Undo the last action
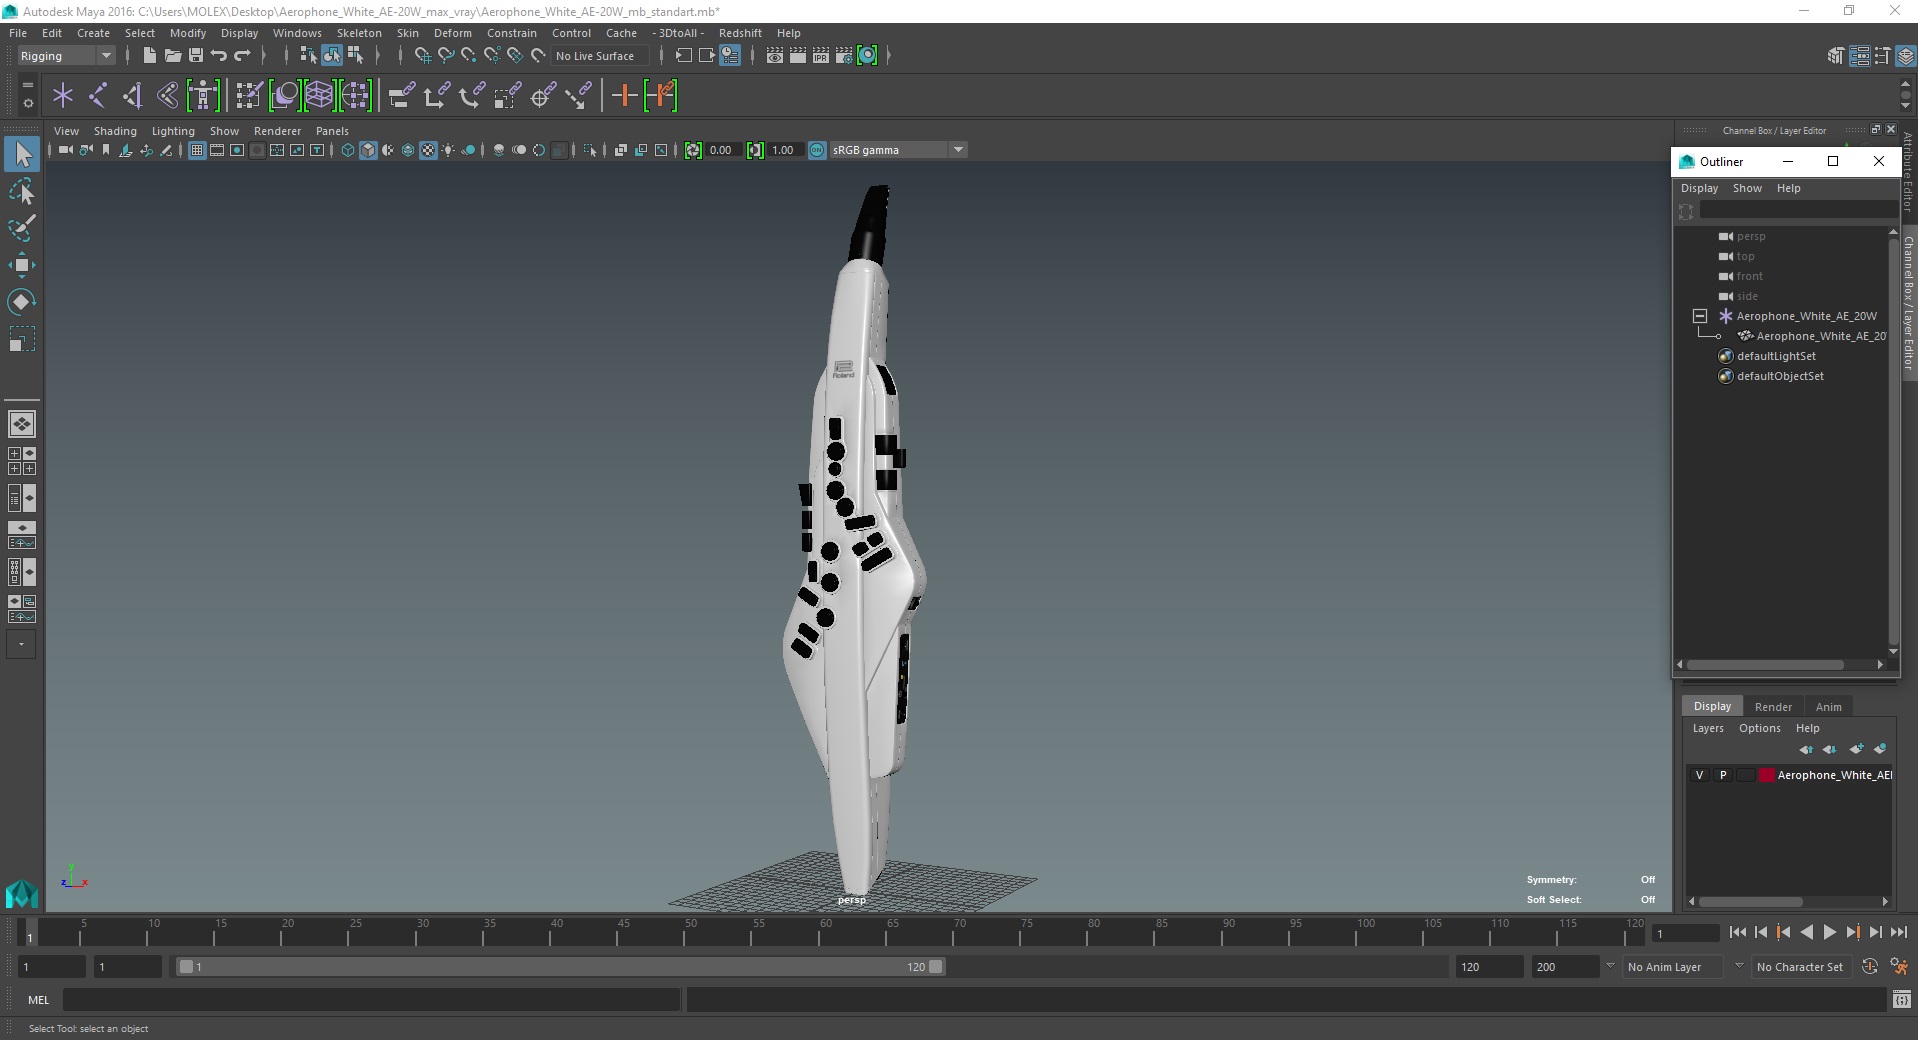The width and height of the screenshot is (1918, 1040). (219, 56)
